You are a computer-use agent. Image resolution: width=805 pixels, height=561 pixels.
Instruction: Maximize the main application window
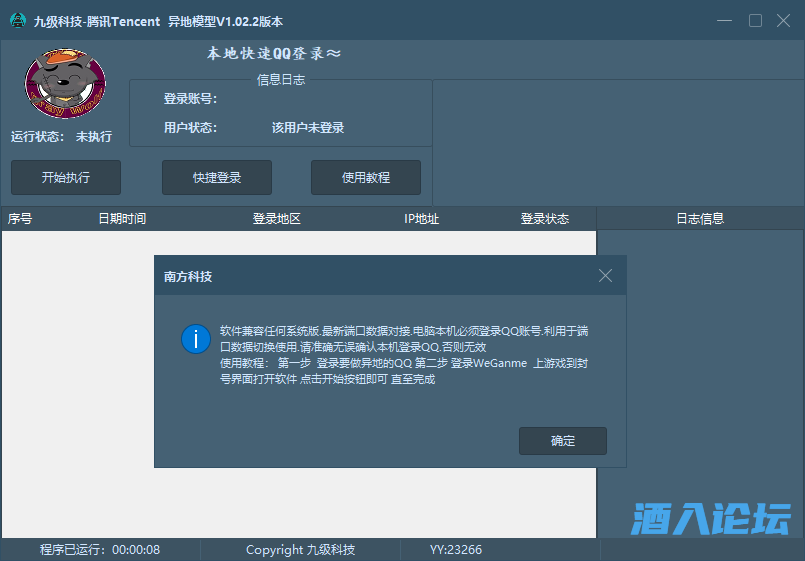(755, 21)
